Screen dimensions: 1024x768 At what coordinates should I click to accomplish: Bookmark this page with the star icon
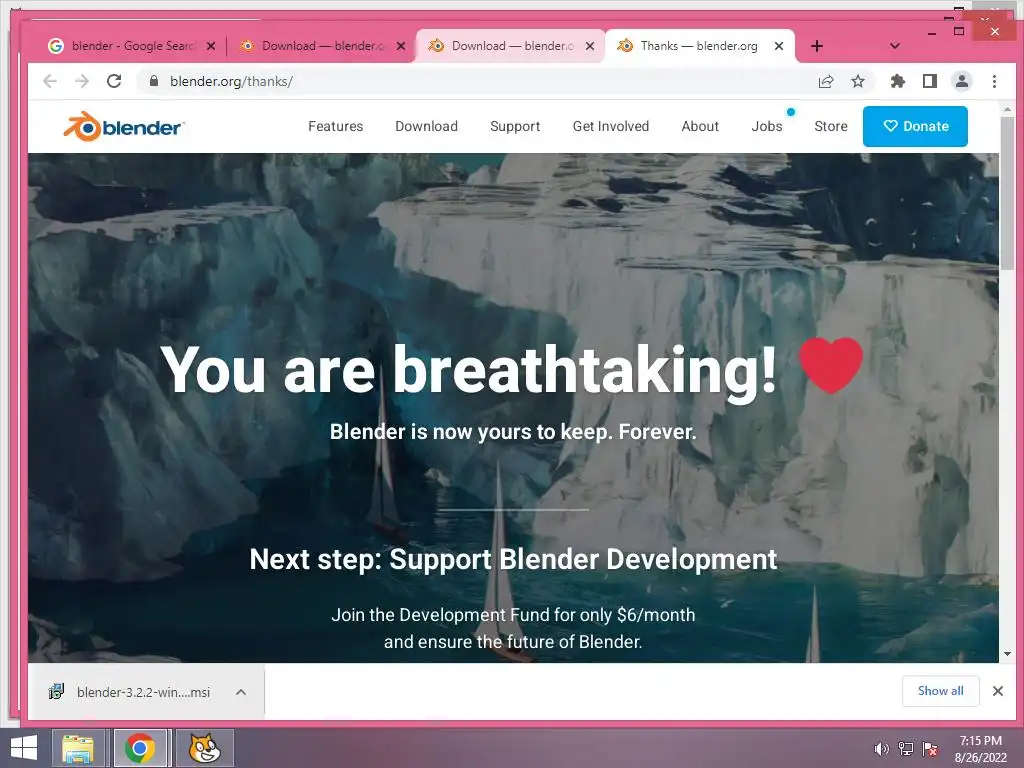tap(858, 81)
